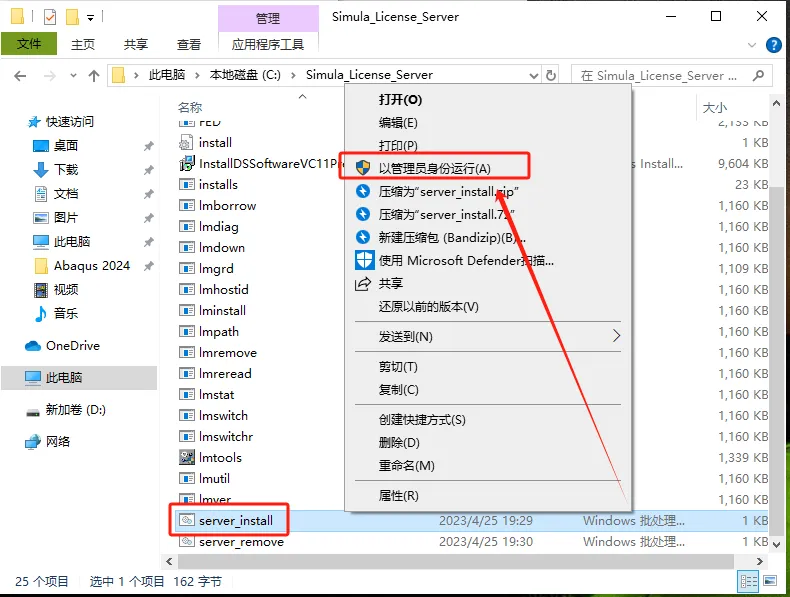Click 删除(D) context menu entry
Viewport: 790px width, 597px height.
399,442
